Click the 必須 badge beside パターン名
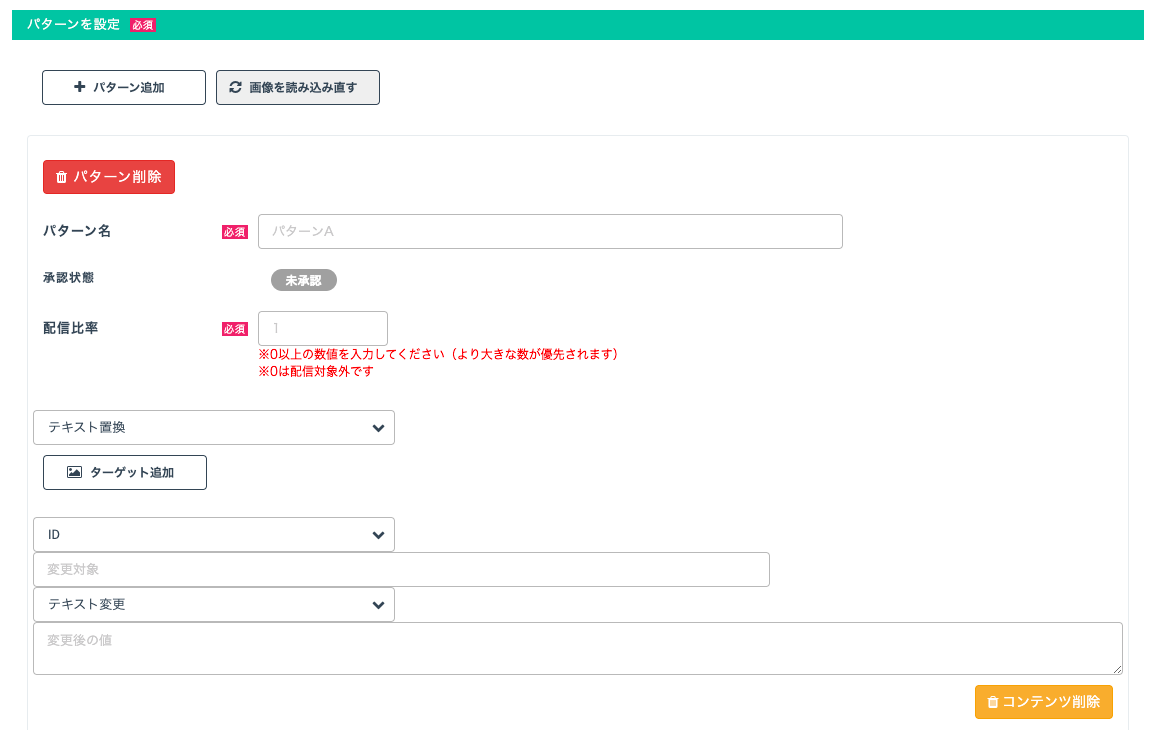Image resolution: width=1154 pixels, height=730 pixels. [x=234, y=232]
